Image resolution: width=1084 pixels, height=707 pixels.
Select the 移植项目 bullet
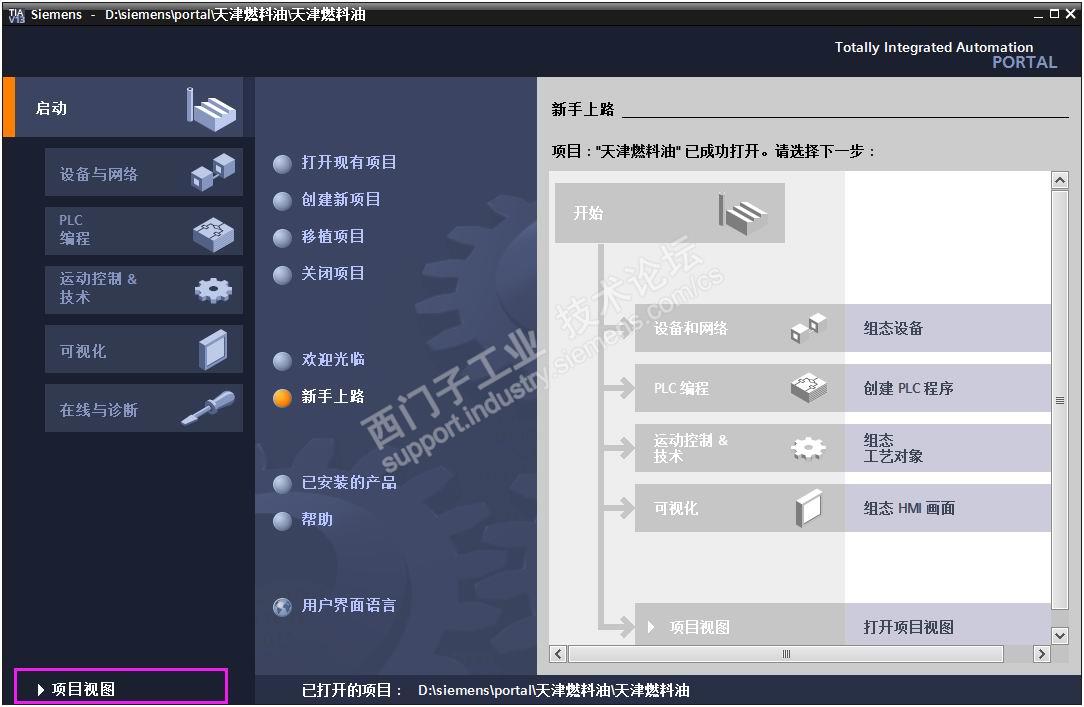pos(282,238)
